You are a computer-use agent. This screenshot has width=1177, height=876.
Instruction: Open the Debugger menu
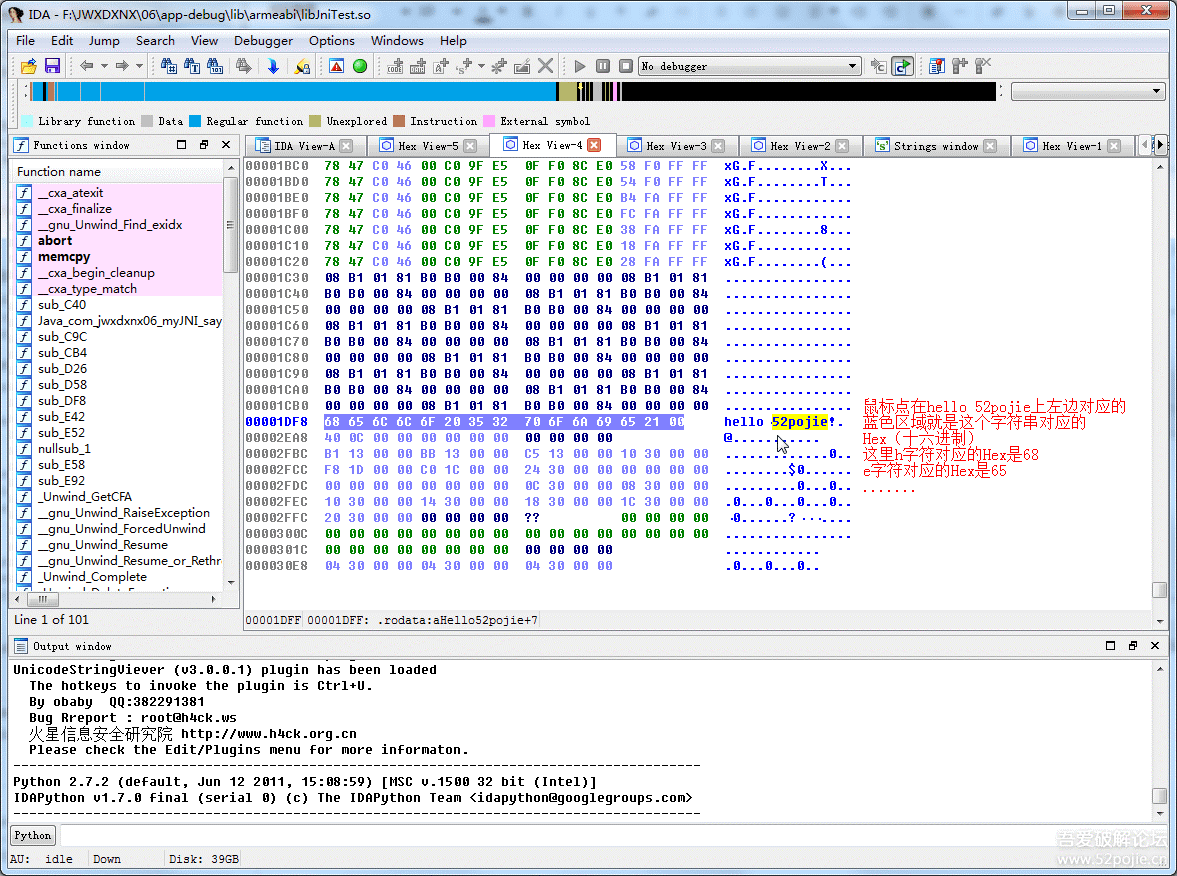click(x=263, y=41)
